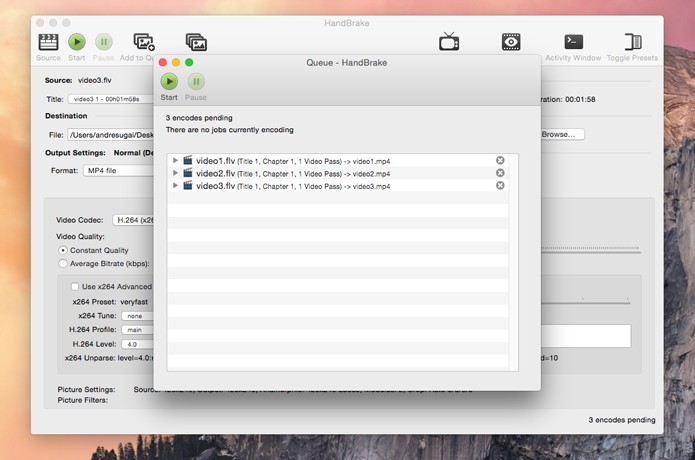Click '3 encodes pending' status in main window
This screenshot has height=460, width=695.
click(x=621, y=420)
